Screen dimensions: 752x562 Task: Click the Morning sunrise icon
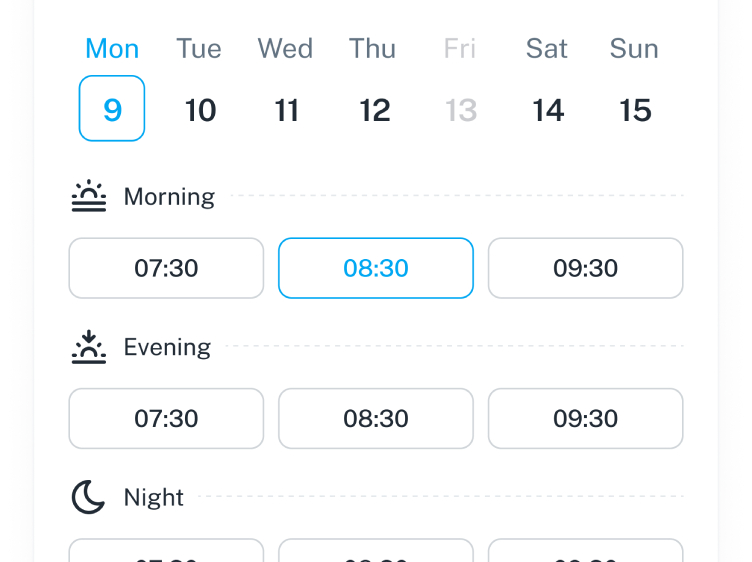89,196
